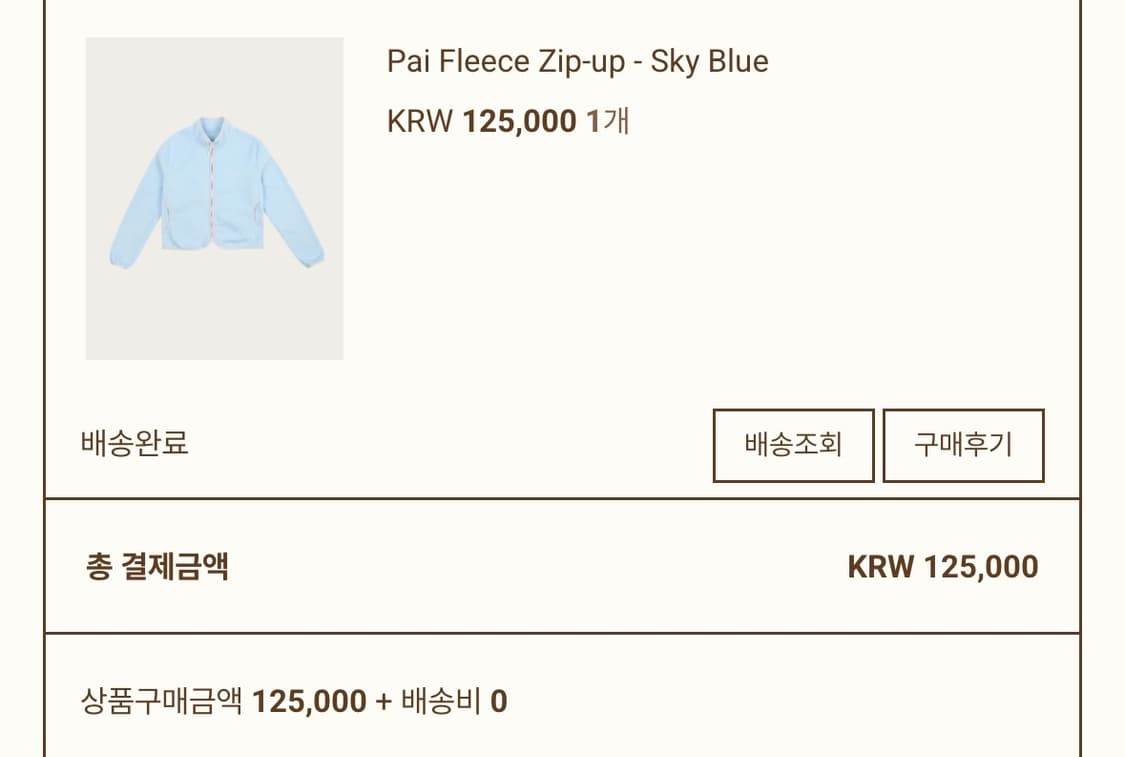Open the 배송조회 delivery tracking button

(x=793, y=446)
